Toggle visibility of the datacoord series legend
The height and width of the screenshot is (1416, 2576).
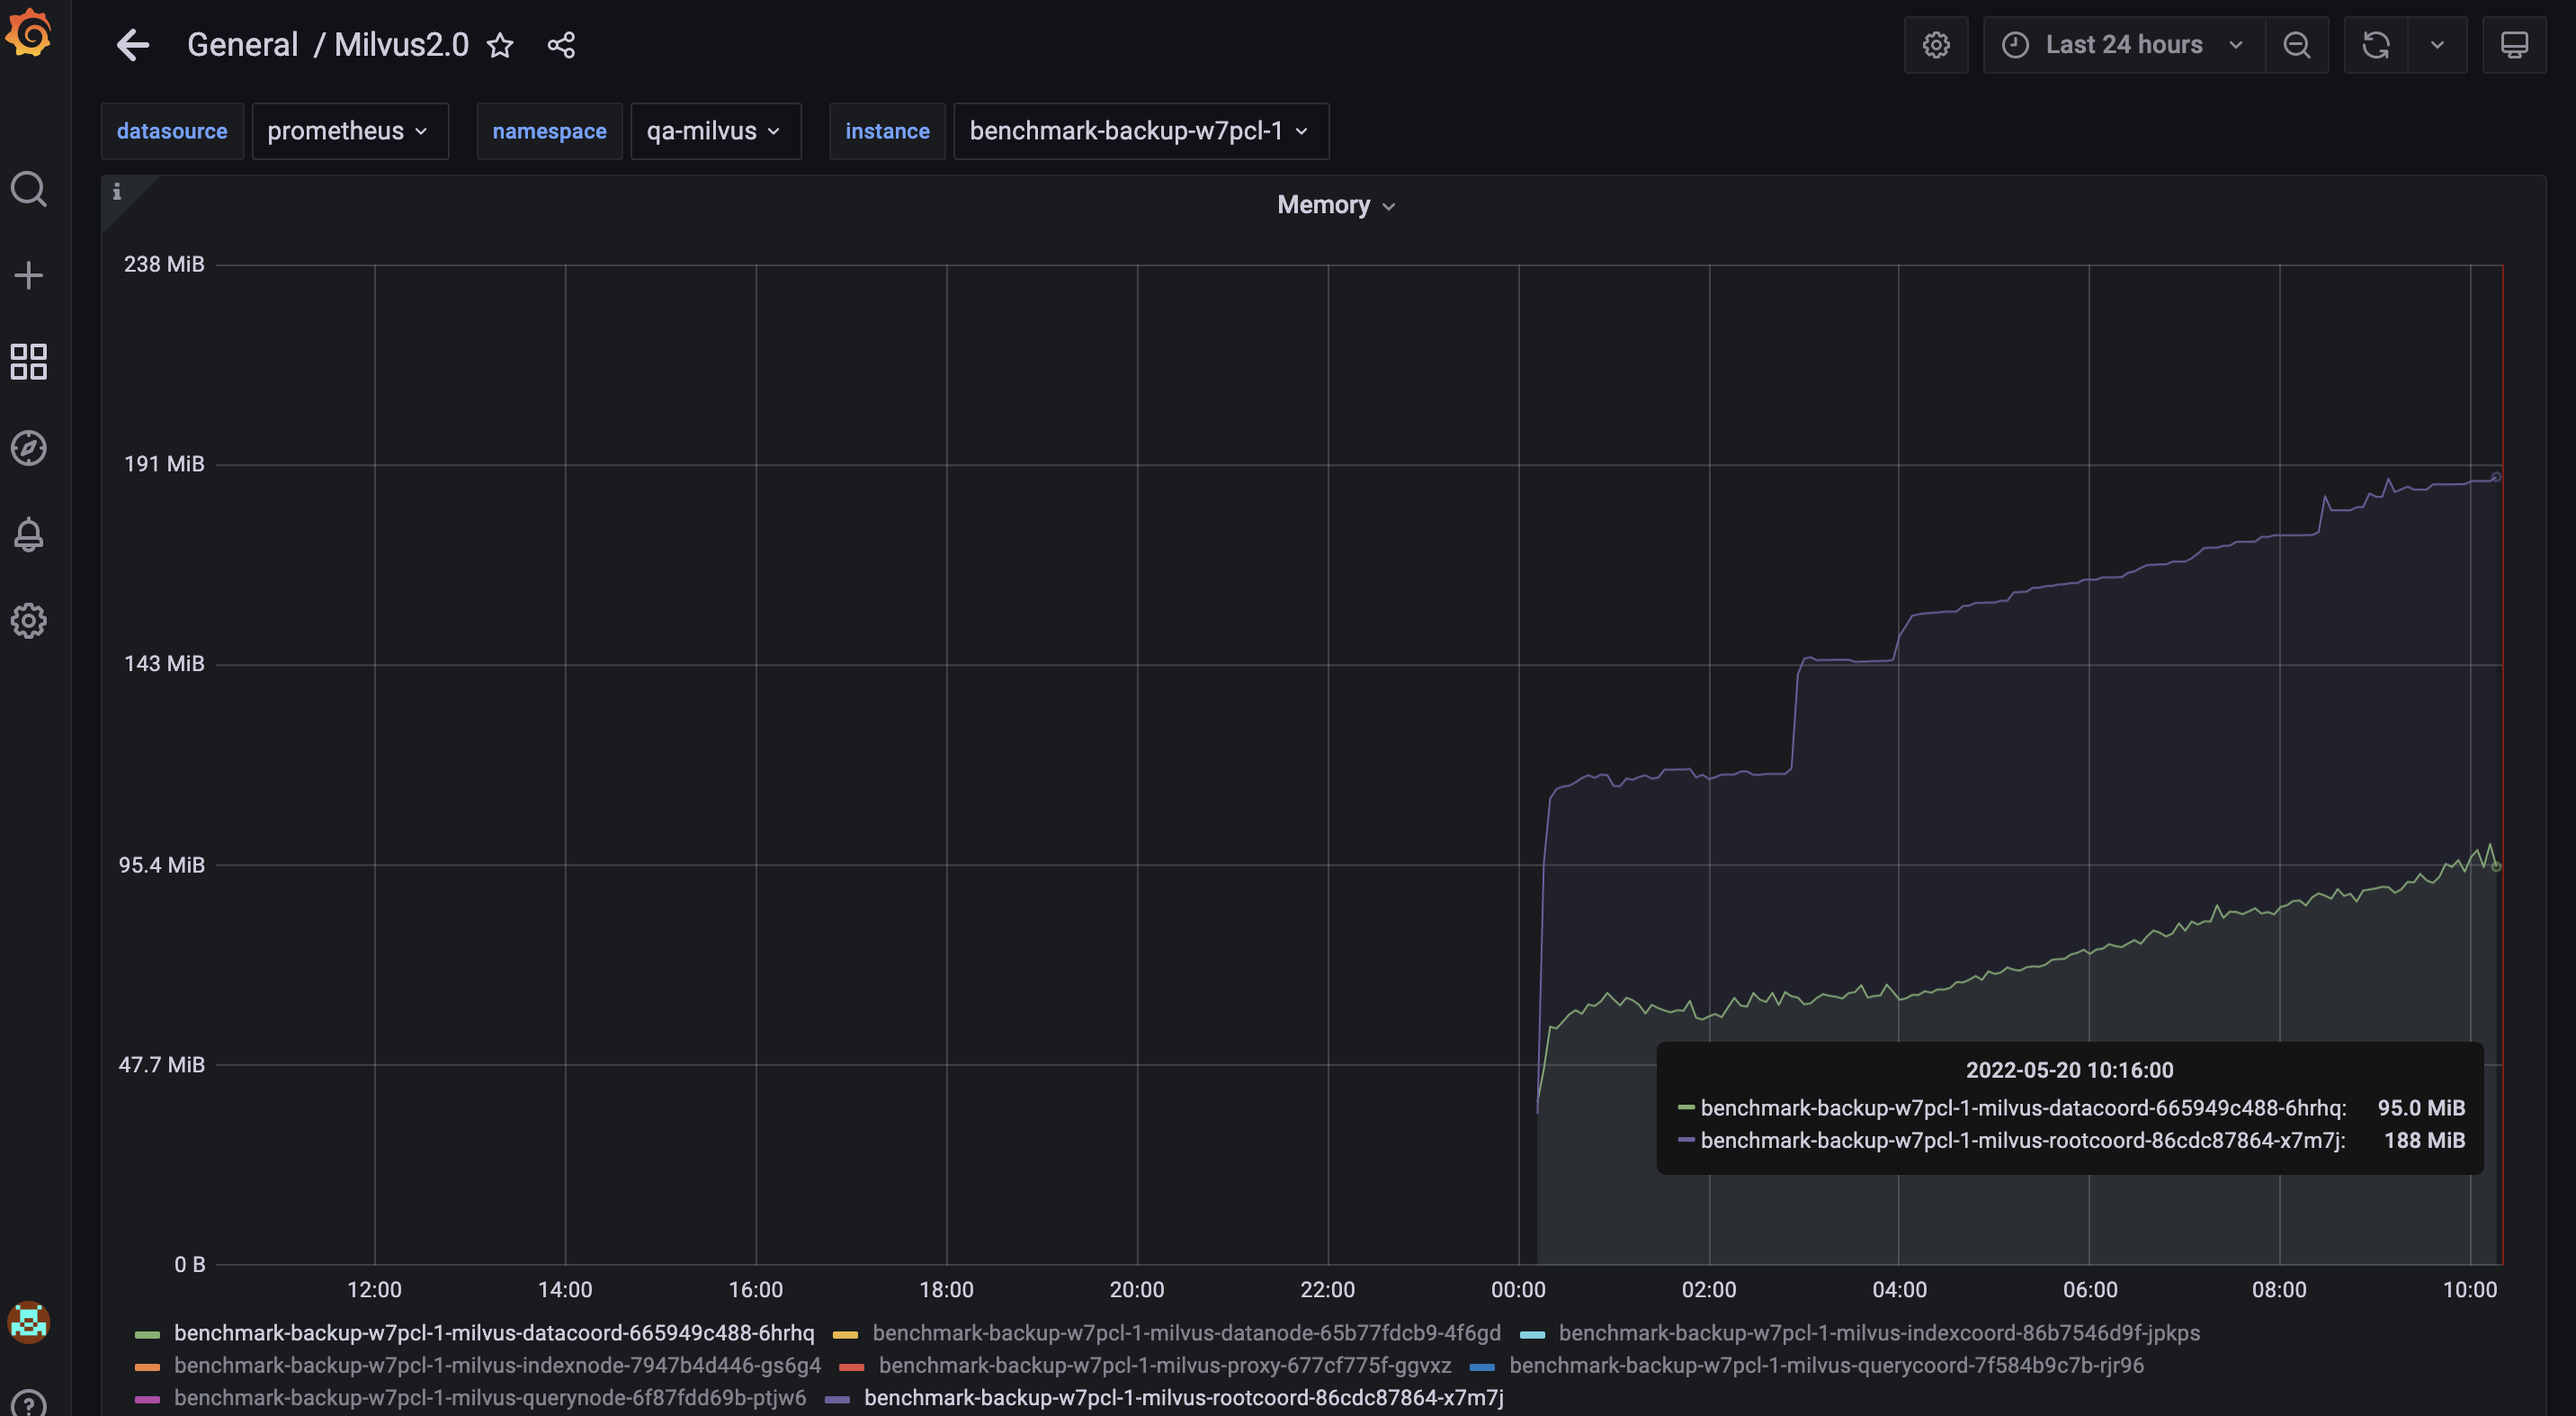(494, 1333)
